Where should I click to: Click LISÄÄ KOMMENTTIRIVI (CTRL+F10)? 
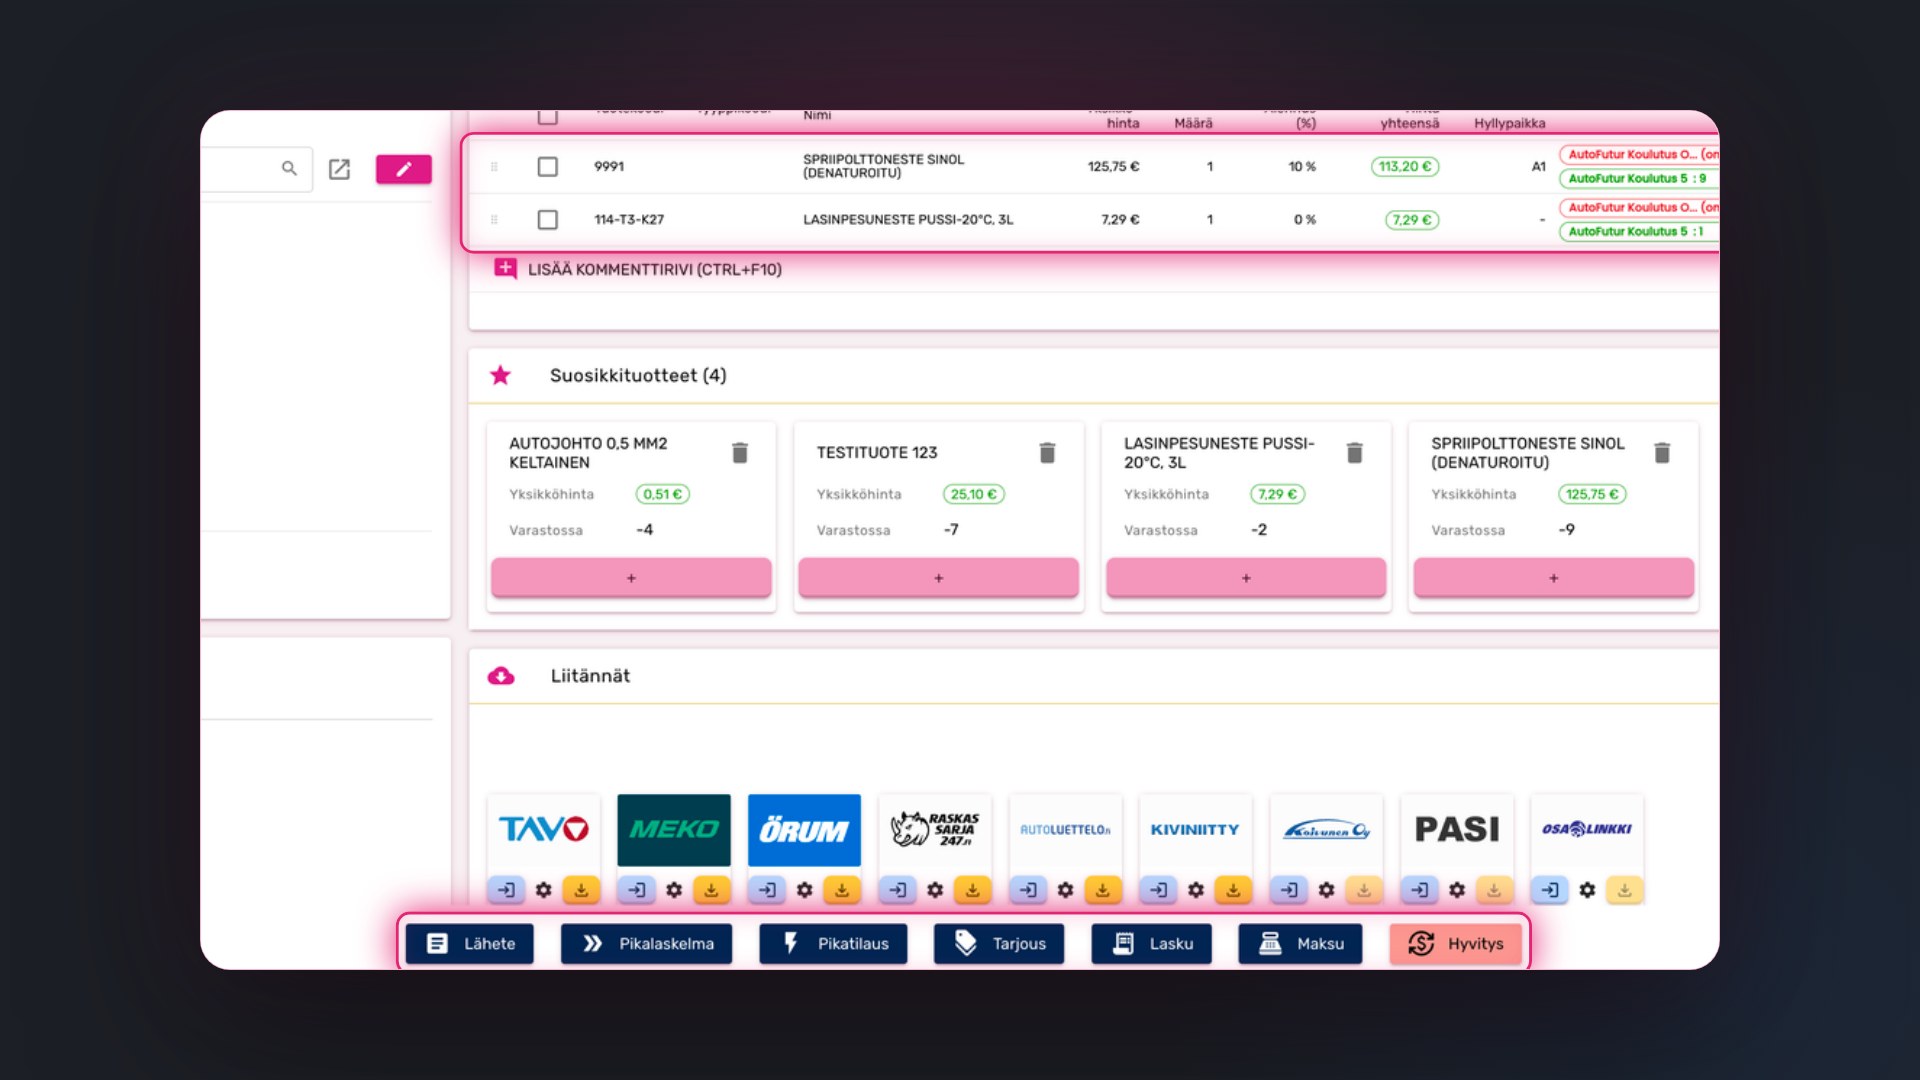click(638, 269)
